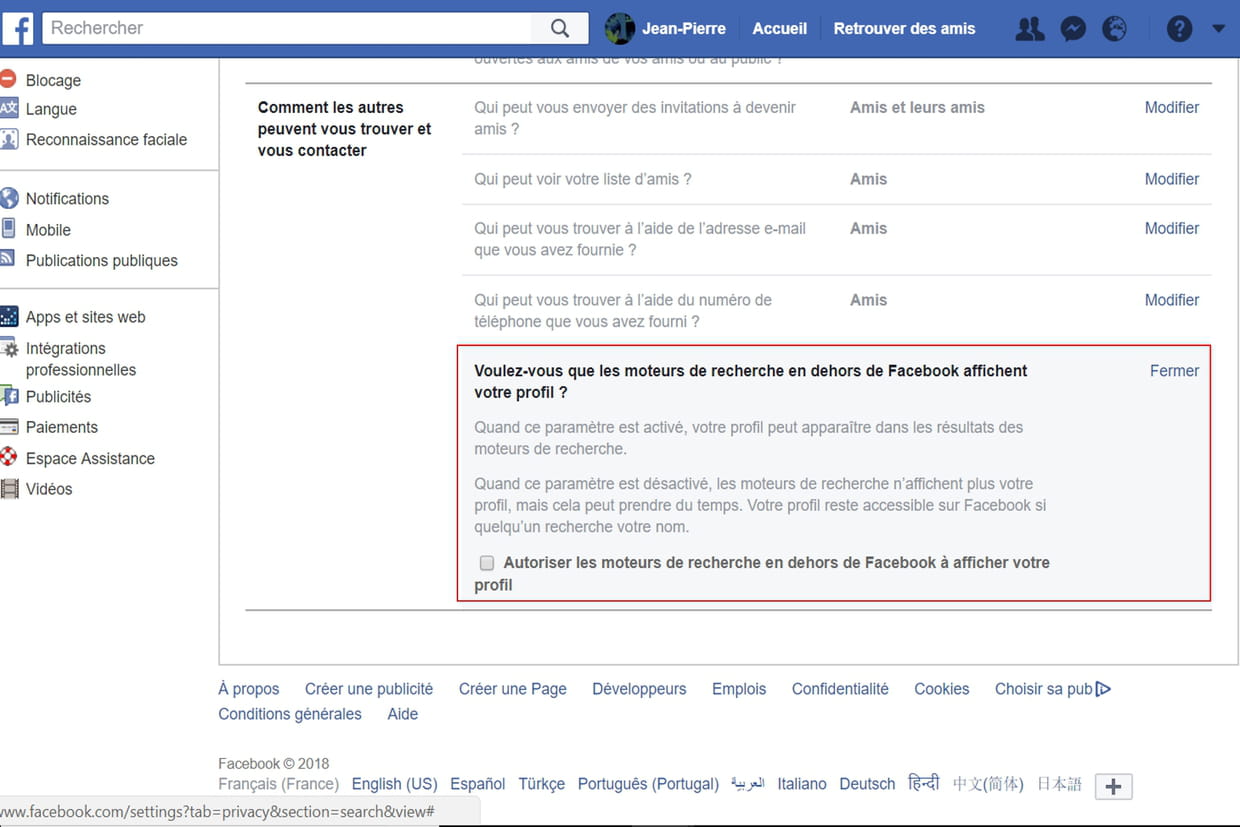Click the 'Amis et leurs amis' value
Viewport: 1240px width, 827px height.
tap(917, 107)
